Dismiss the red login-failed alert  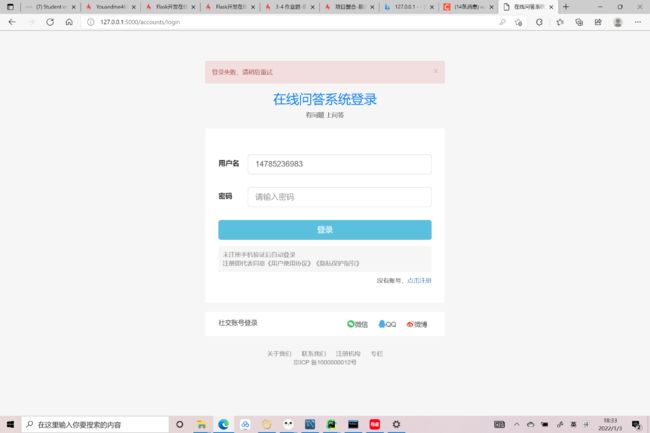click(x=436, y=71)
